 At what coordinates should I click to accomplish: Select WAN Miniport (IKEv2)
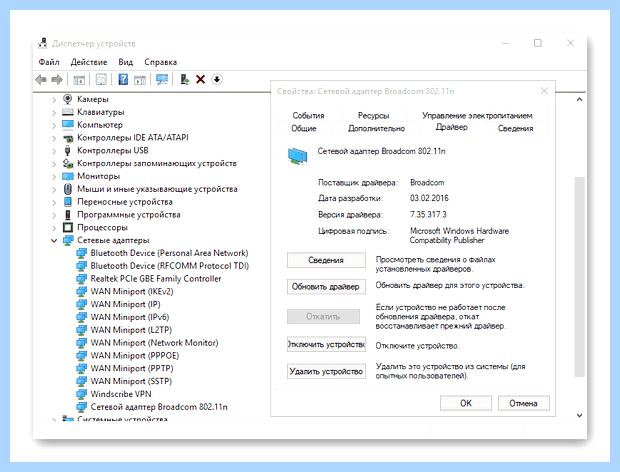(132, 291)
